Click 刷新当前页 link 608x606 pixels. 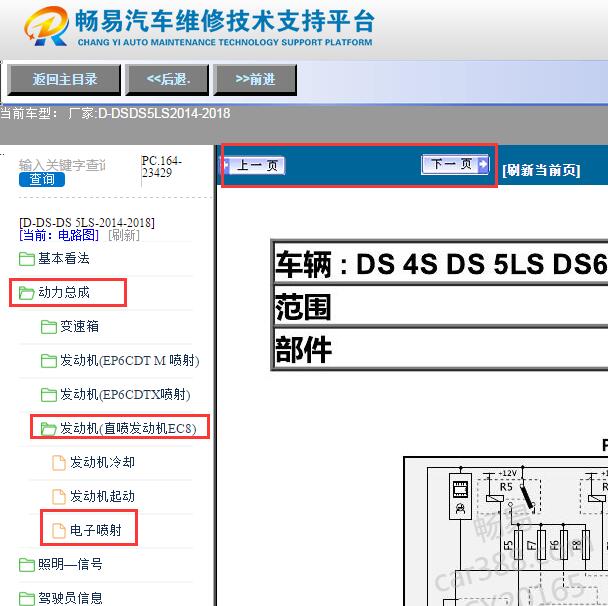coord(541,170)
